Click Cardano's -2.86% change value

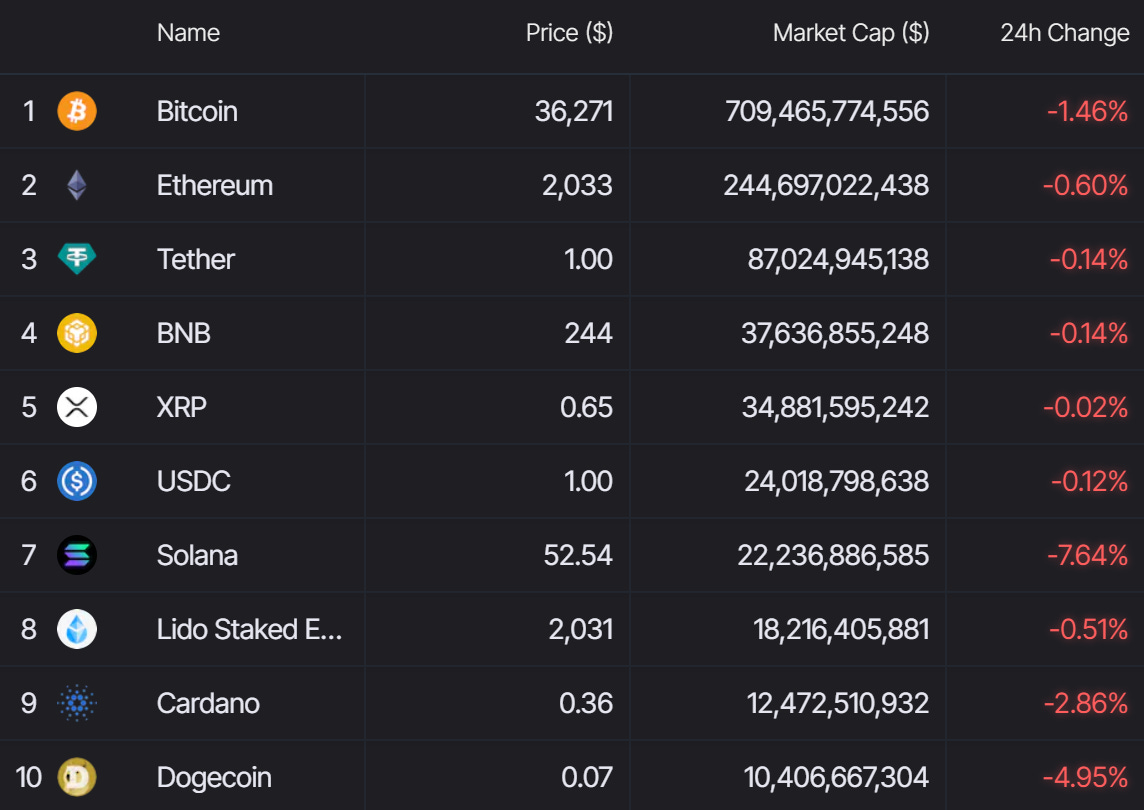pyautogui.click(x=1086, y=703)
